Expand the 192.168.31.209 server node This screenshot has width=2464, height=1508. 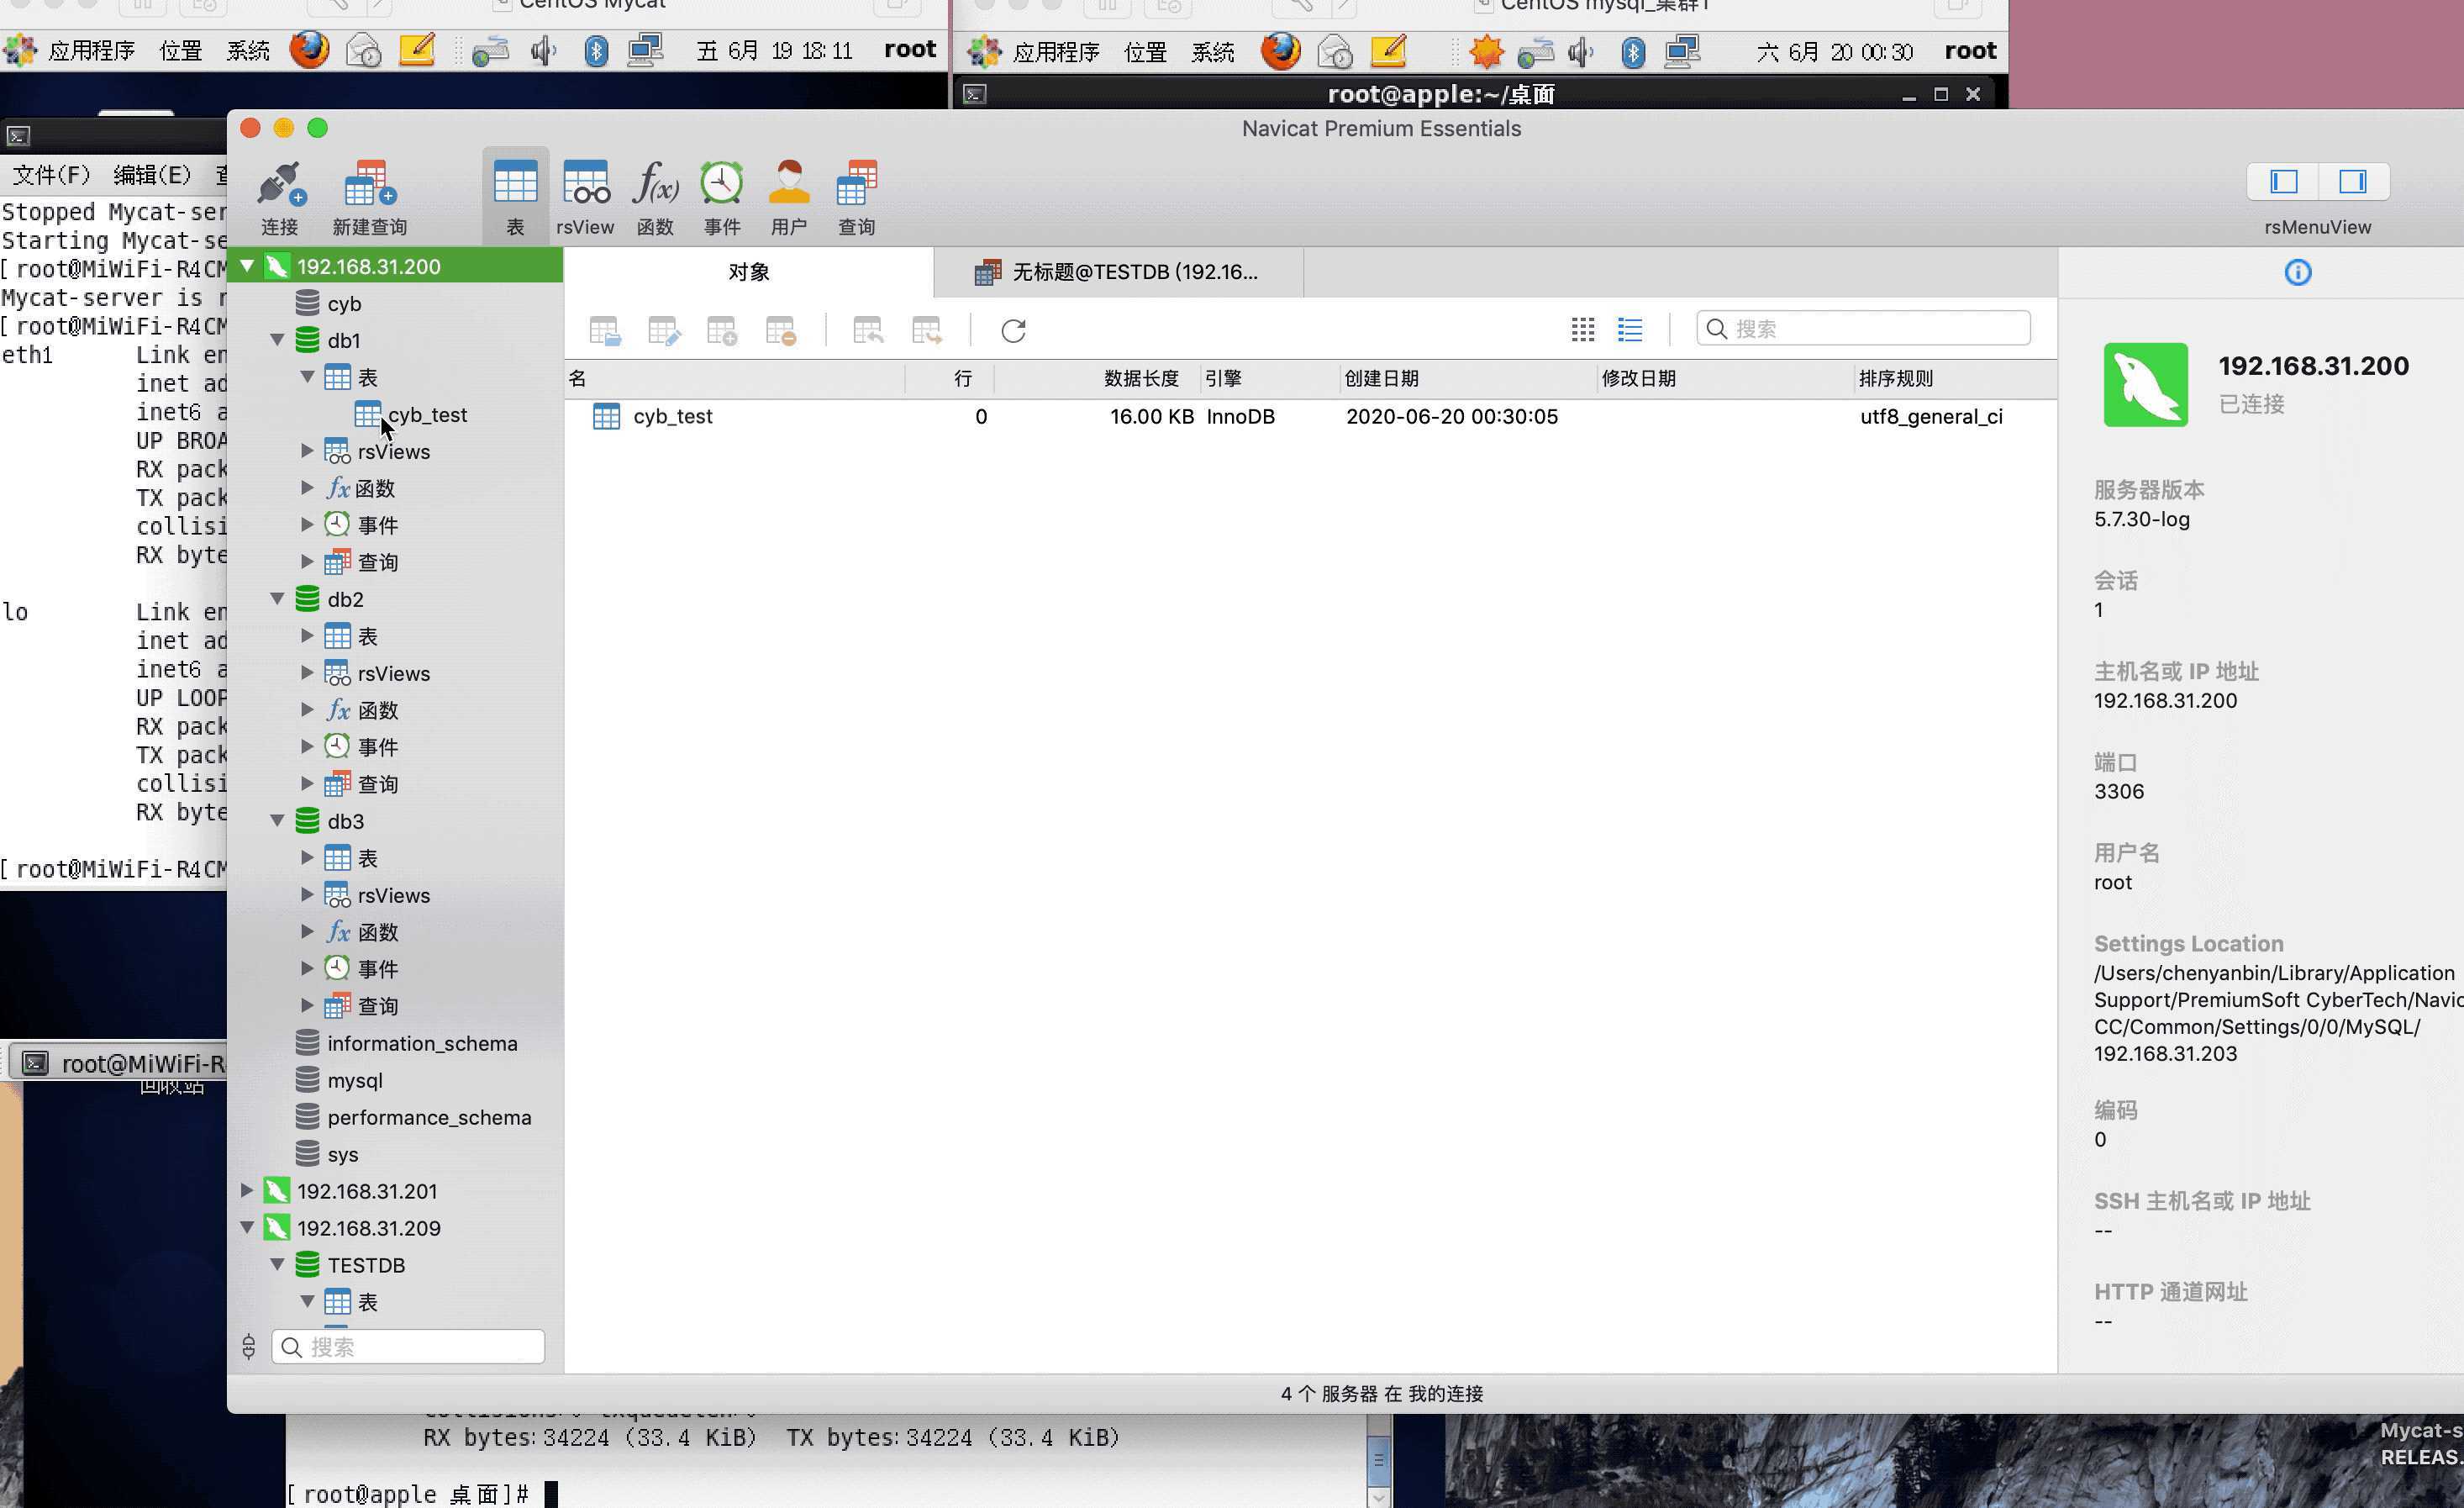pos(250,1228)
